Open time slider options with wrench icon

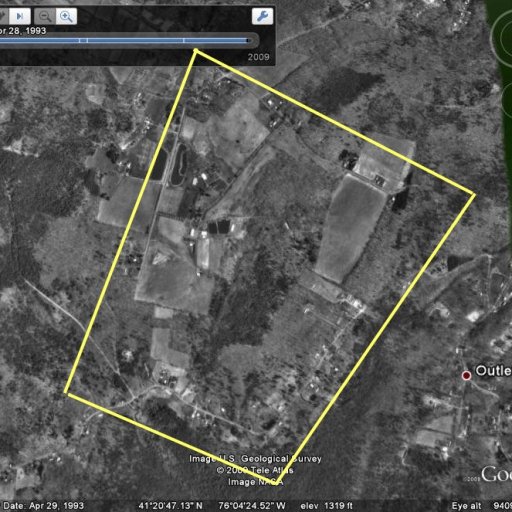coord(262,16)
